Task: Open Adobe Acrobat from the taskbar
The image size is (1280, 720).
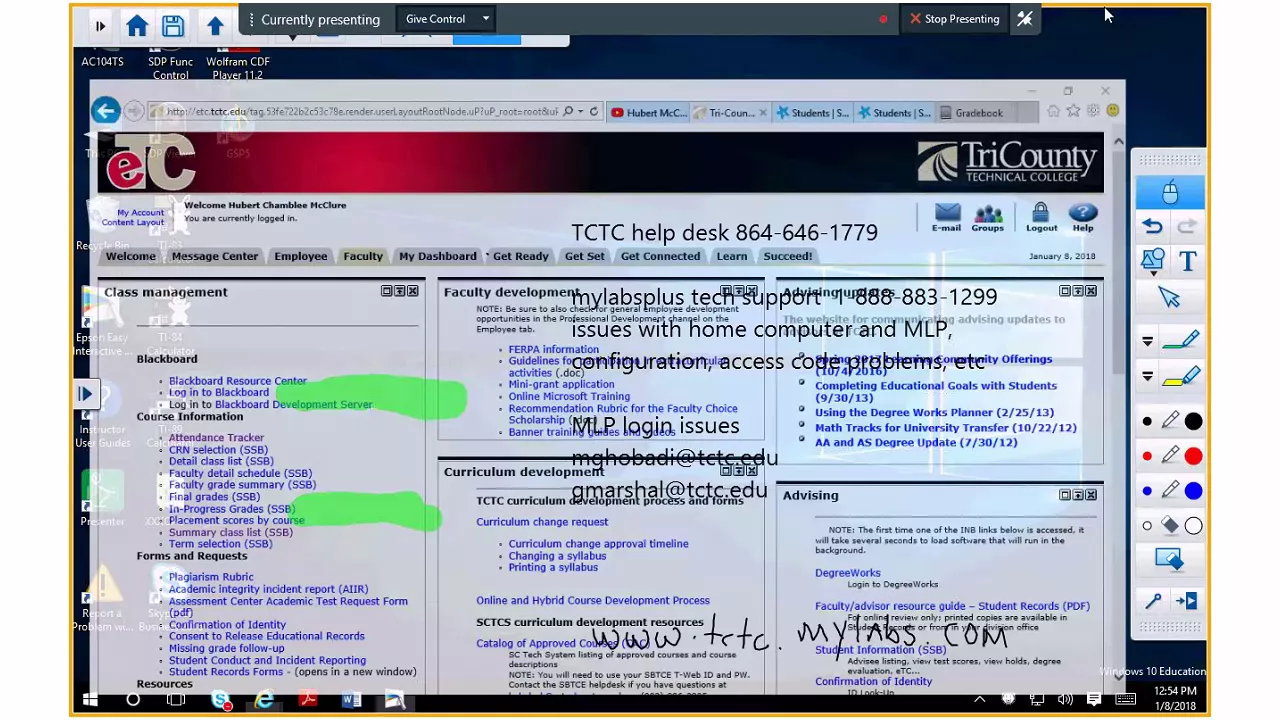Action: click(308, 699)
